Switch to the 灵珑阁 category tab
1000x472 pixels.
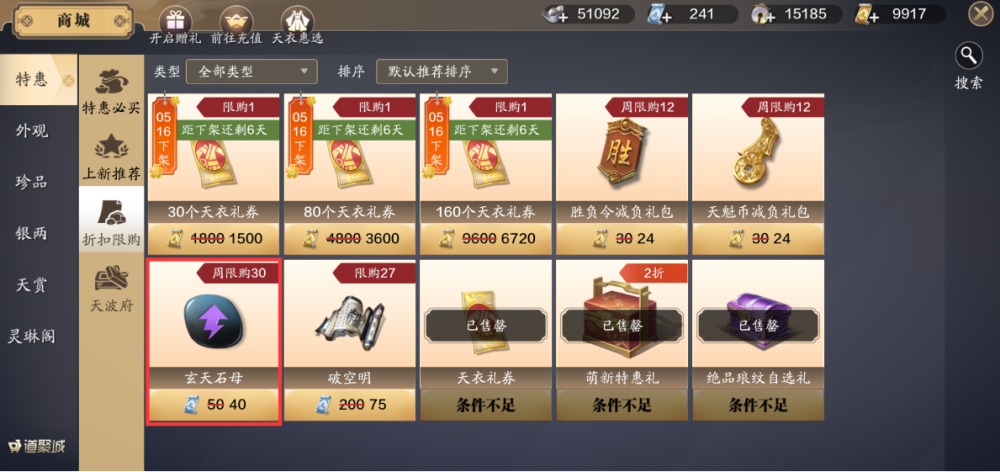tap(32, 336)
